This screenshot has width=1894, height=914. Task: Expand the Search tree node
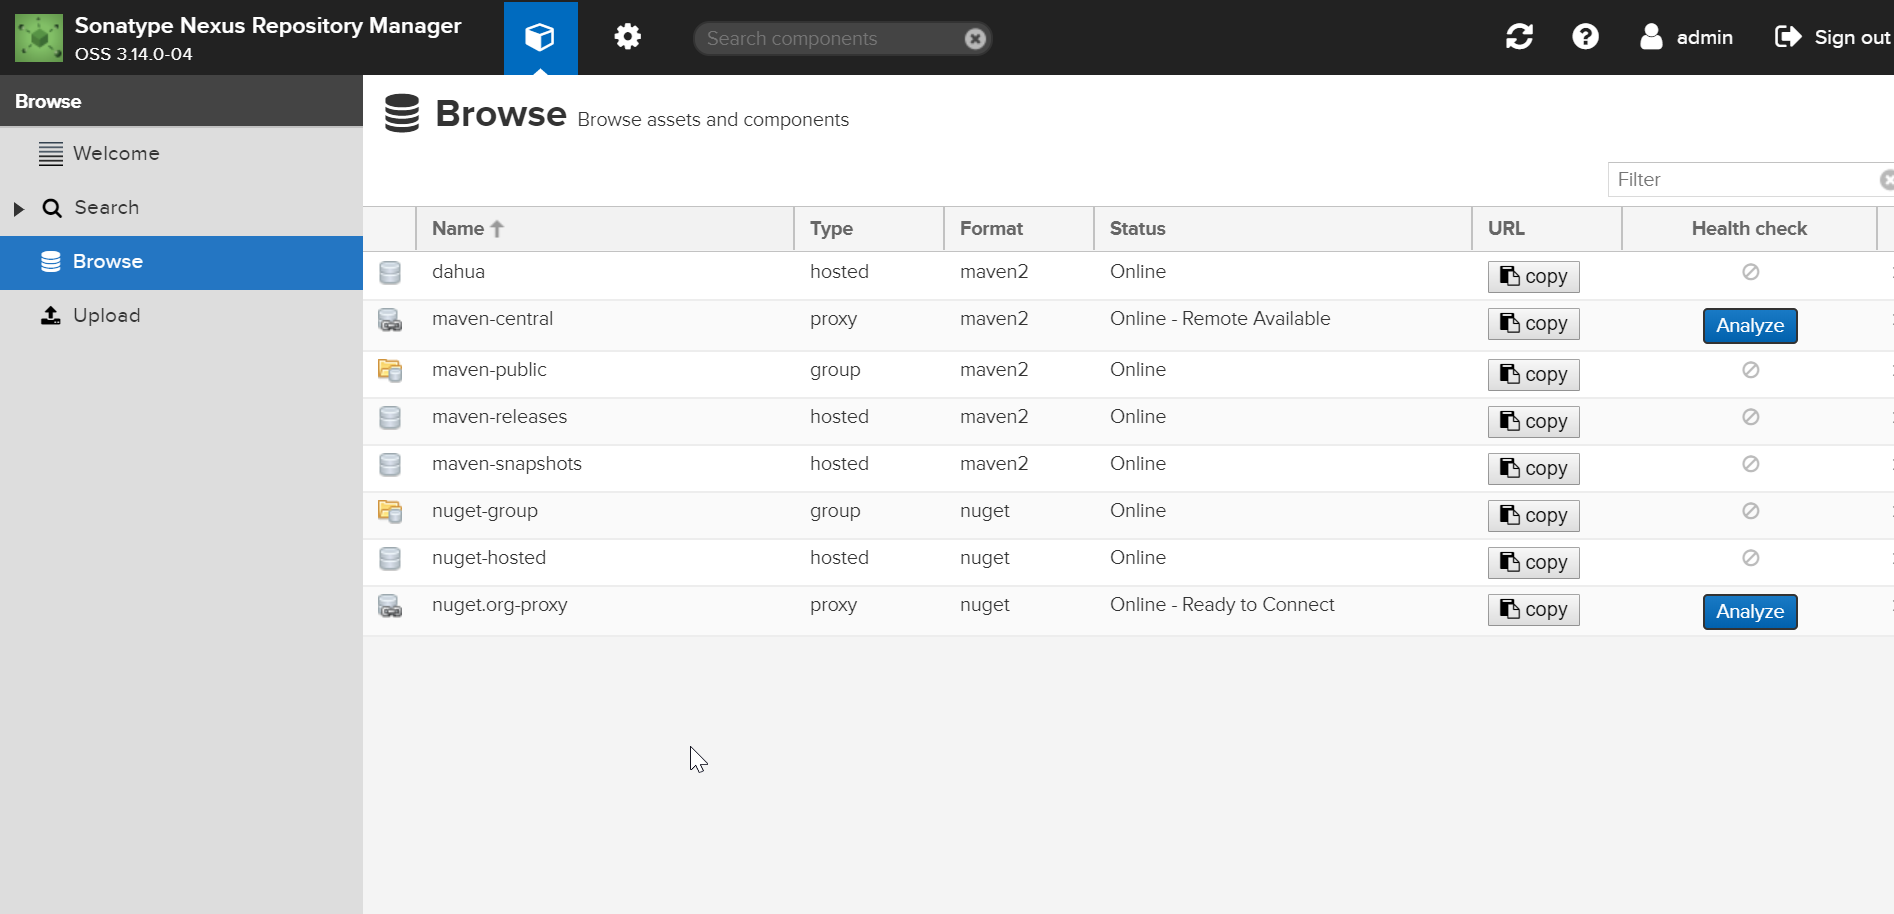18,209
